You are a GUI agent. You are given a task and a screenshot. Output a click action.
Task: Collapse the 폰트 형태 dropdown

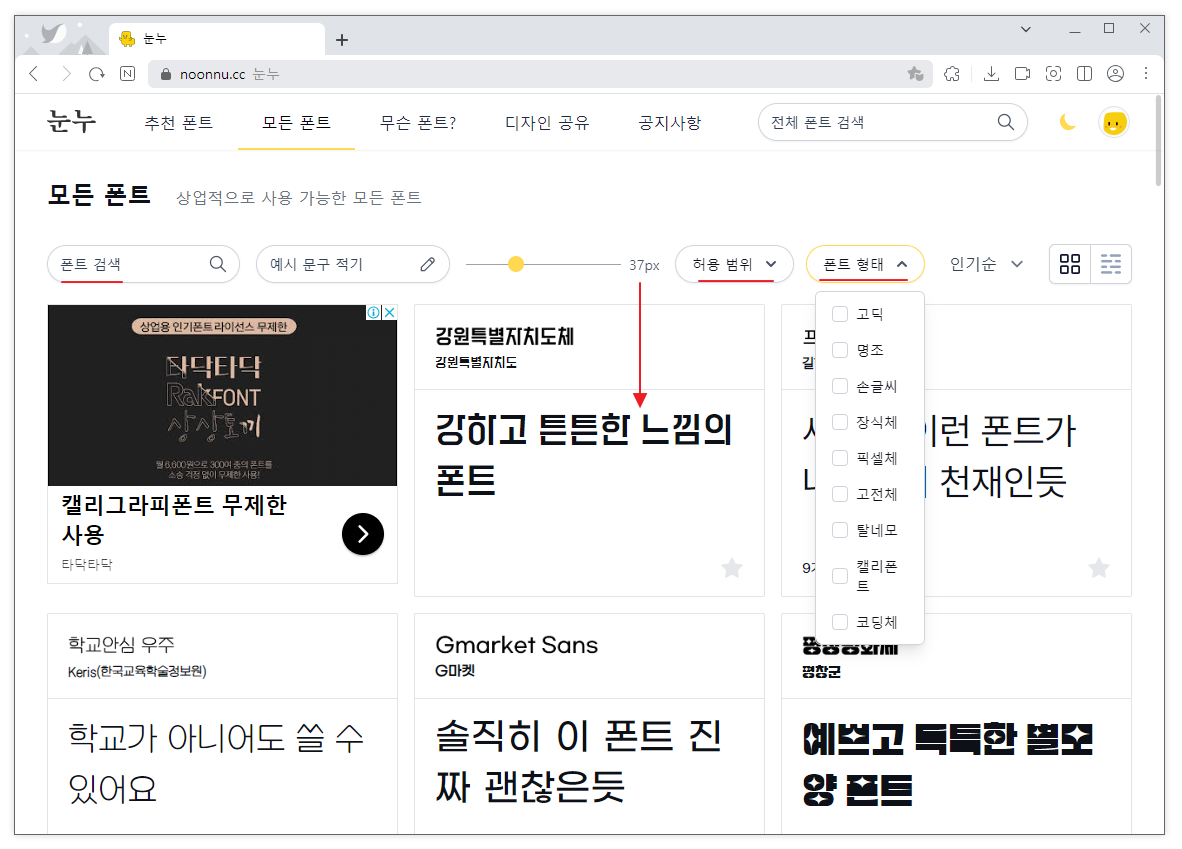point(865,264)
